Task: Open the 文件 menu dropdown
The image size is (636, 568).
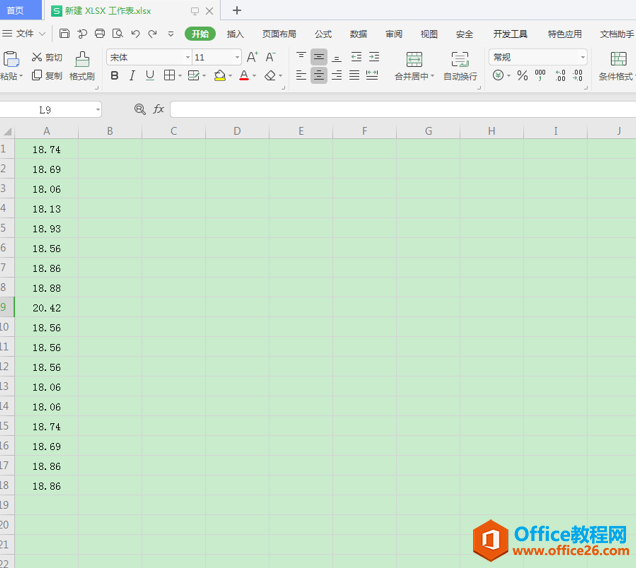Action: coord(24,34)
